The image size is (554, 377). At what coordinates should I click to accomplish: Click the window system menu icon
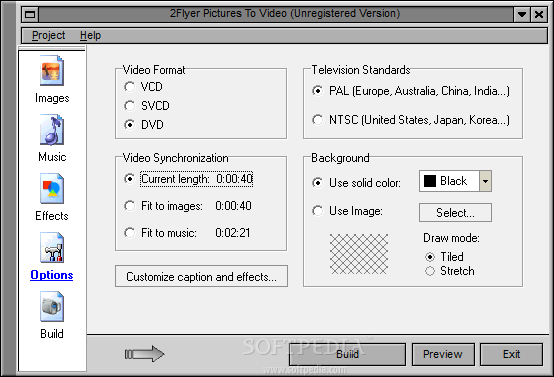click(30, 14)
